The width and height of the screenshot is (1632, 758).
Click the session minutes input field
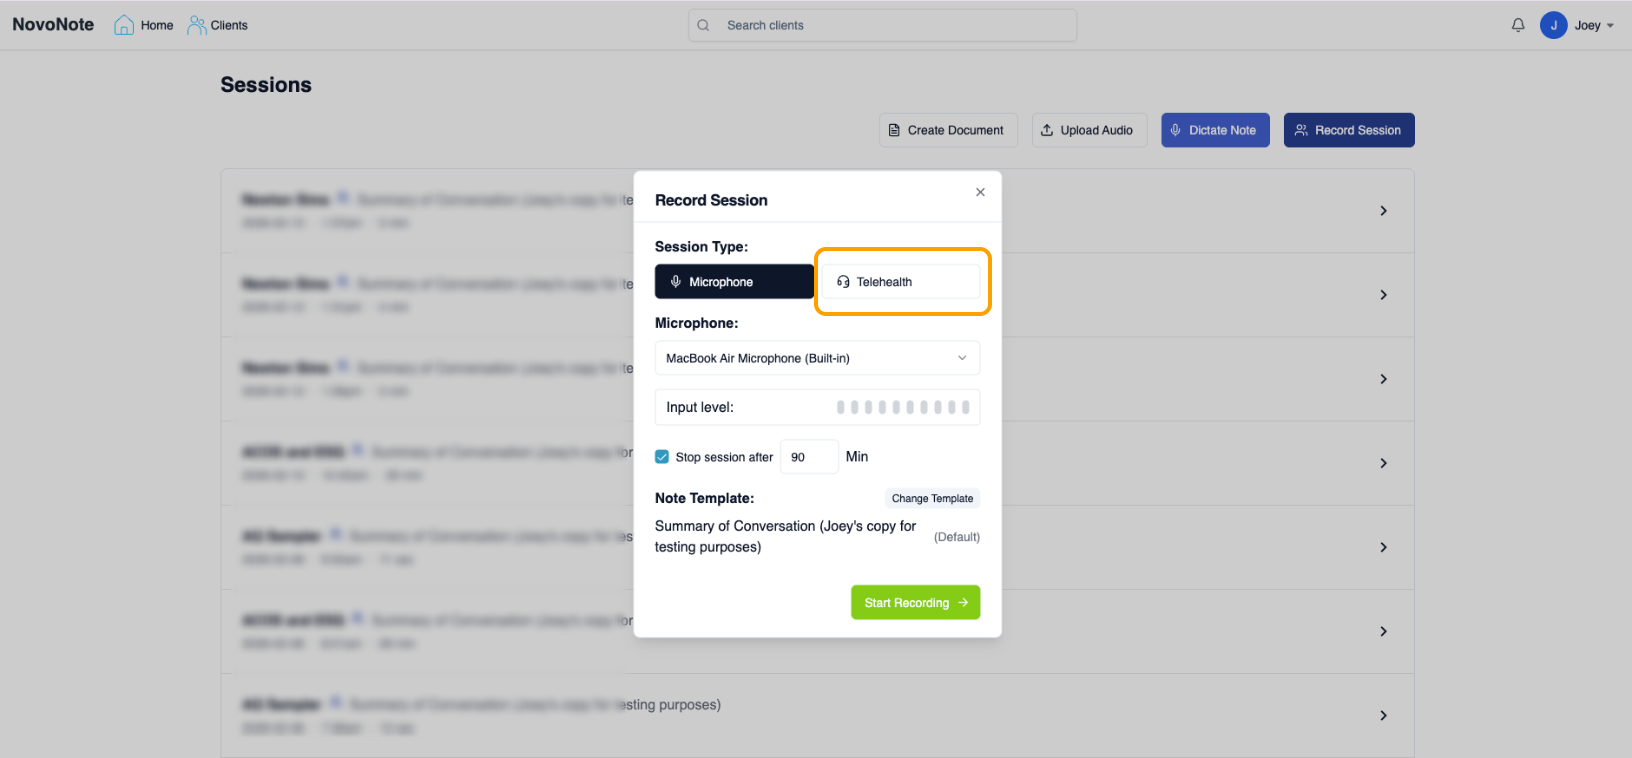tap(808, 457)
